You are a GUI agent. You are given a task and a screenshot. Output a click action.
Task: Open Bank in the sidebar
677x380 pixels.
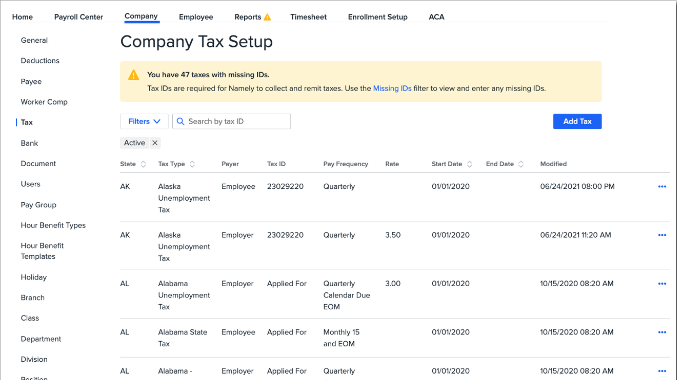pos(29,143)
